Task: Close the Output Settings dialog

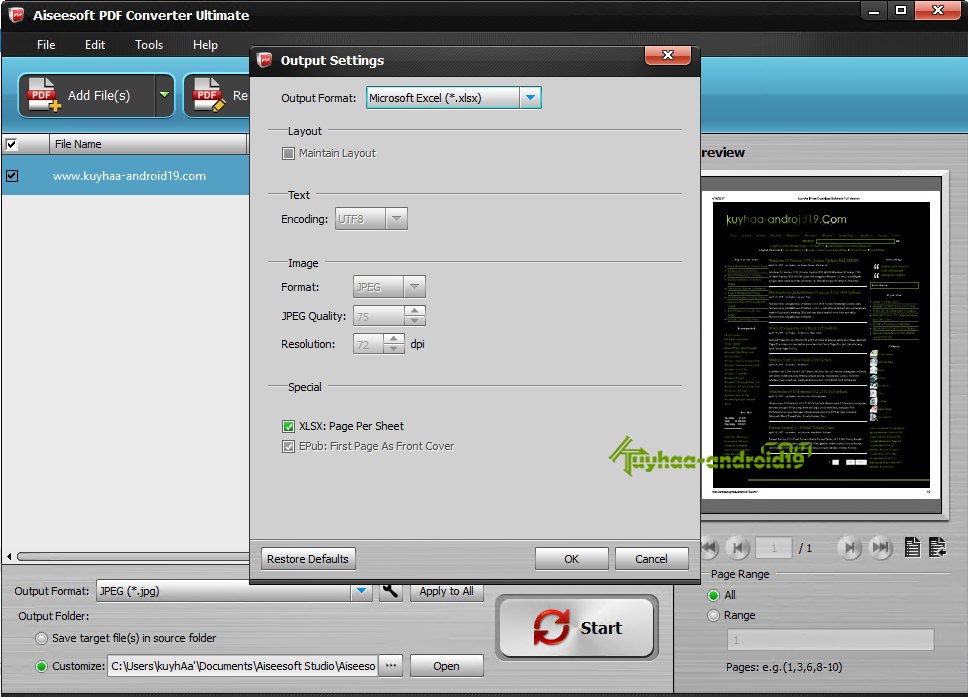Action: pos(667,55)
